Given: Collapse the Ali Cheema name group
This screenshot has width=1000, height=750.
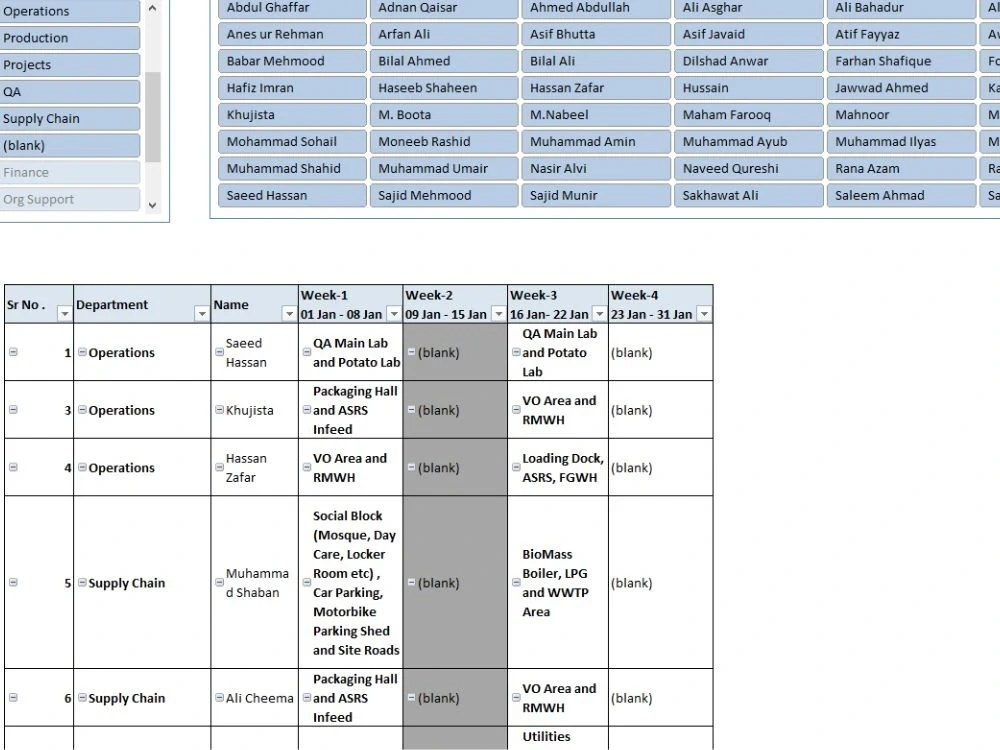Looking at the screenshot, I should [x=219, y=698].
